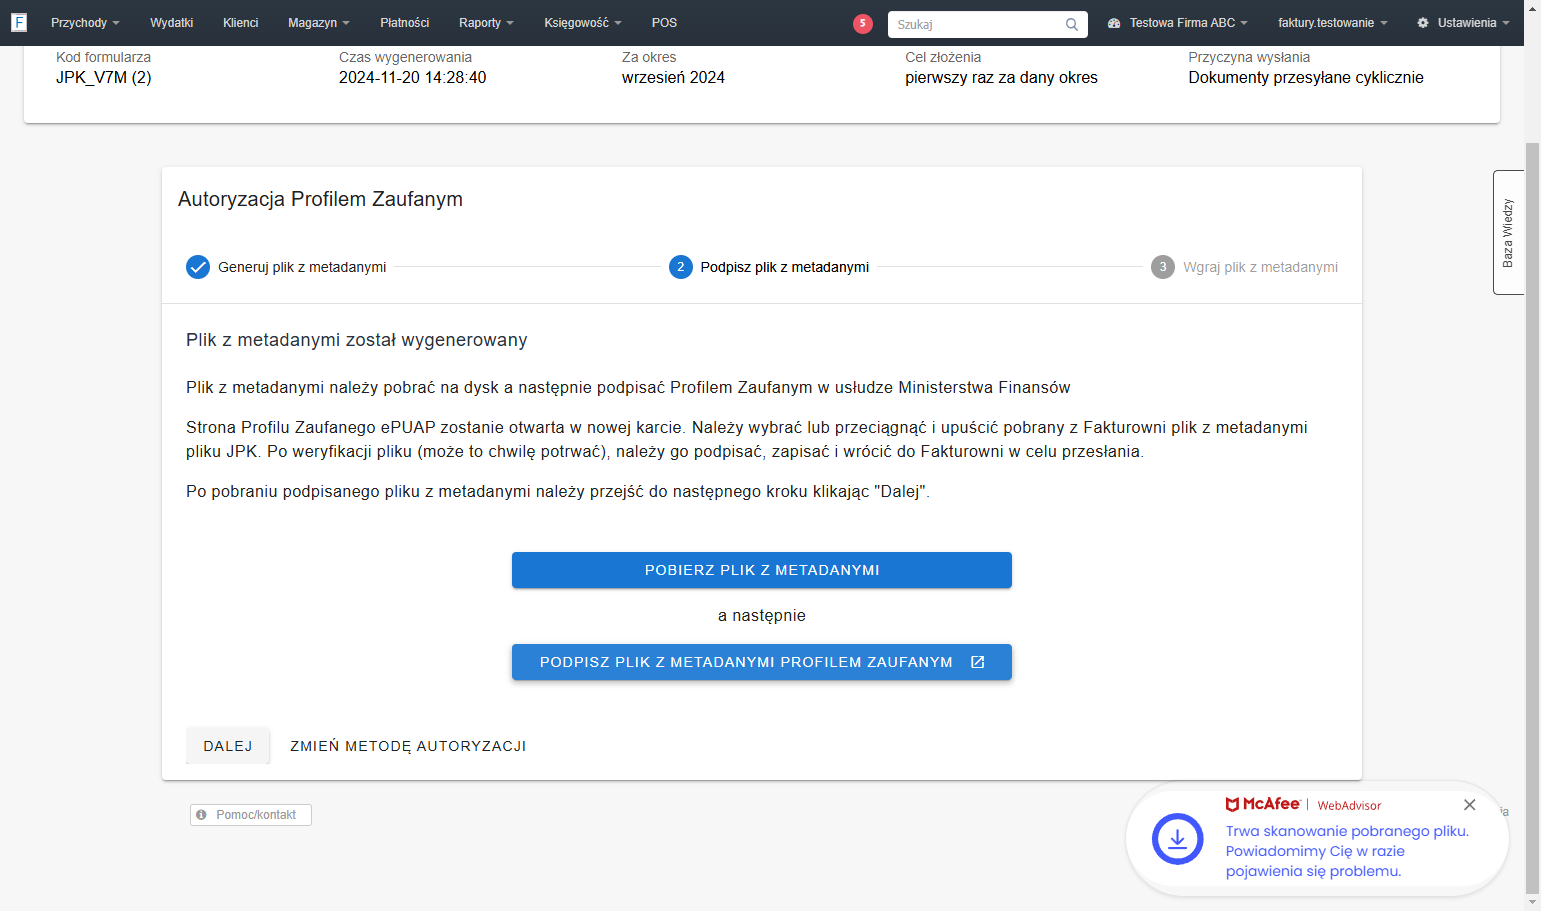This screenshot has width=1541, height=911.
Task: Click the McAfee download scan icon
Action: click(x=1178, y=839)
